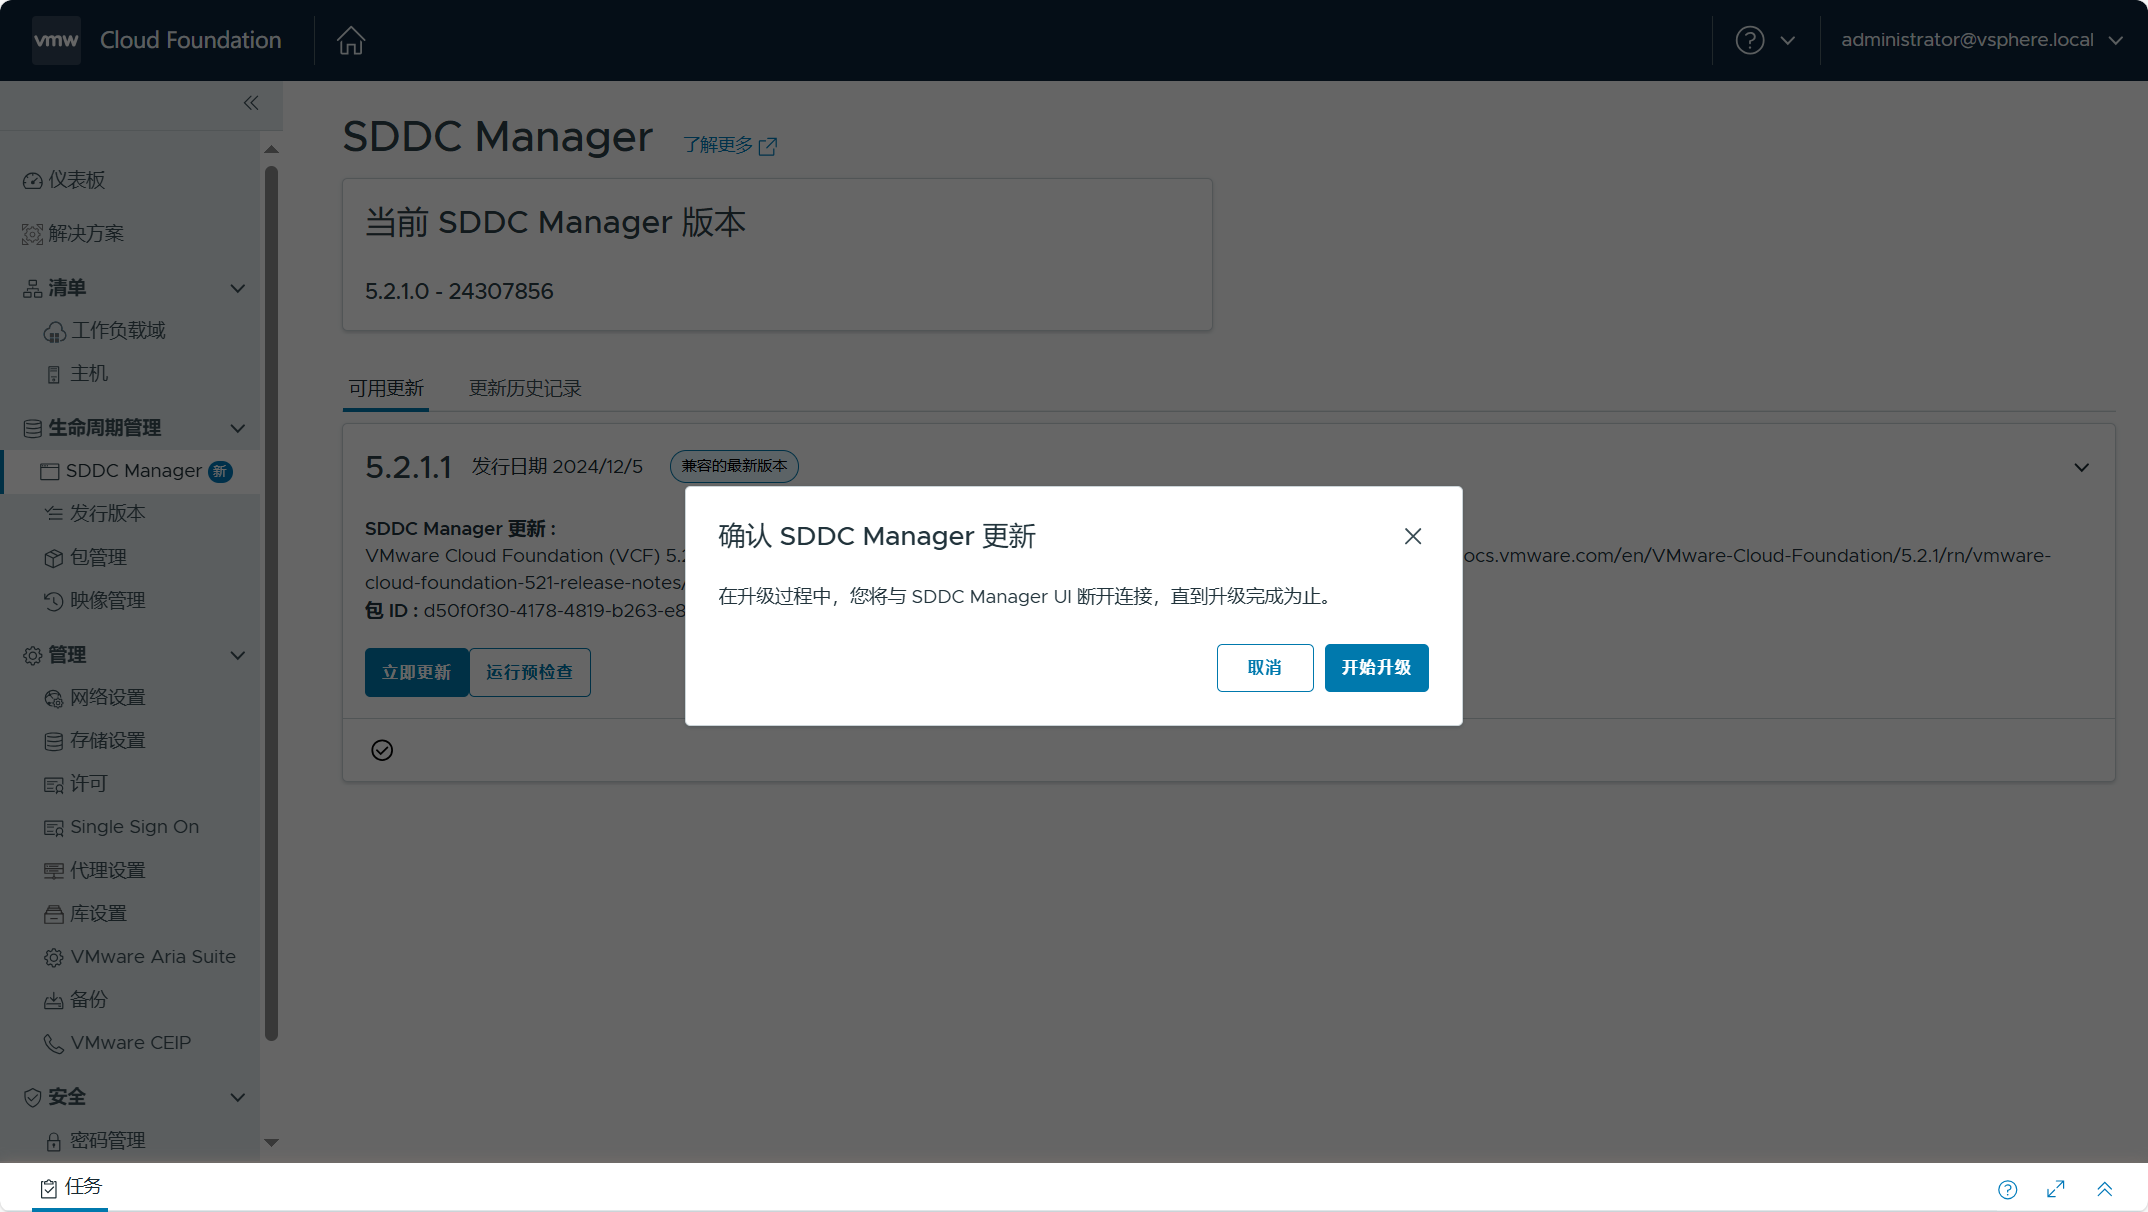Viewport: 2148px width, 1212px height.
Task: Click the Hosts (主机) icon
Action: pyautogui.click(x=54, y=374)
